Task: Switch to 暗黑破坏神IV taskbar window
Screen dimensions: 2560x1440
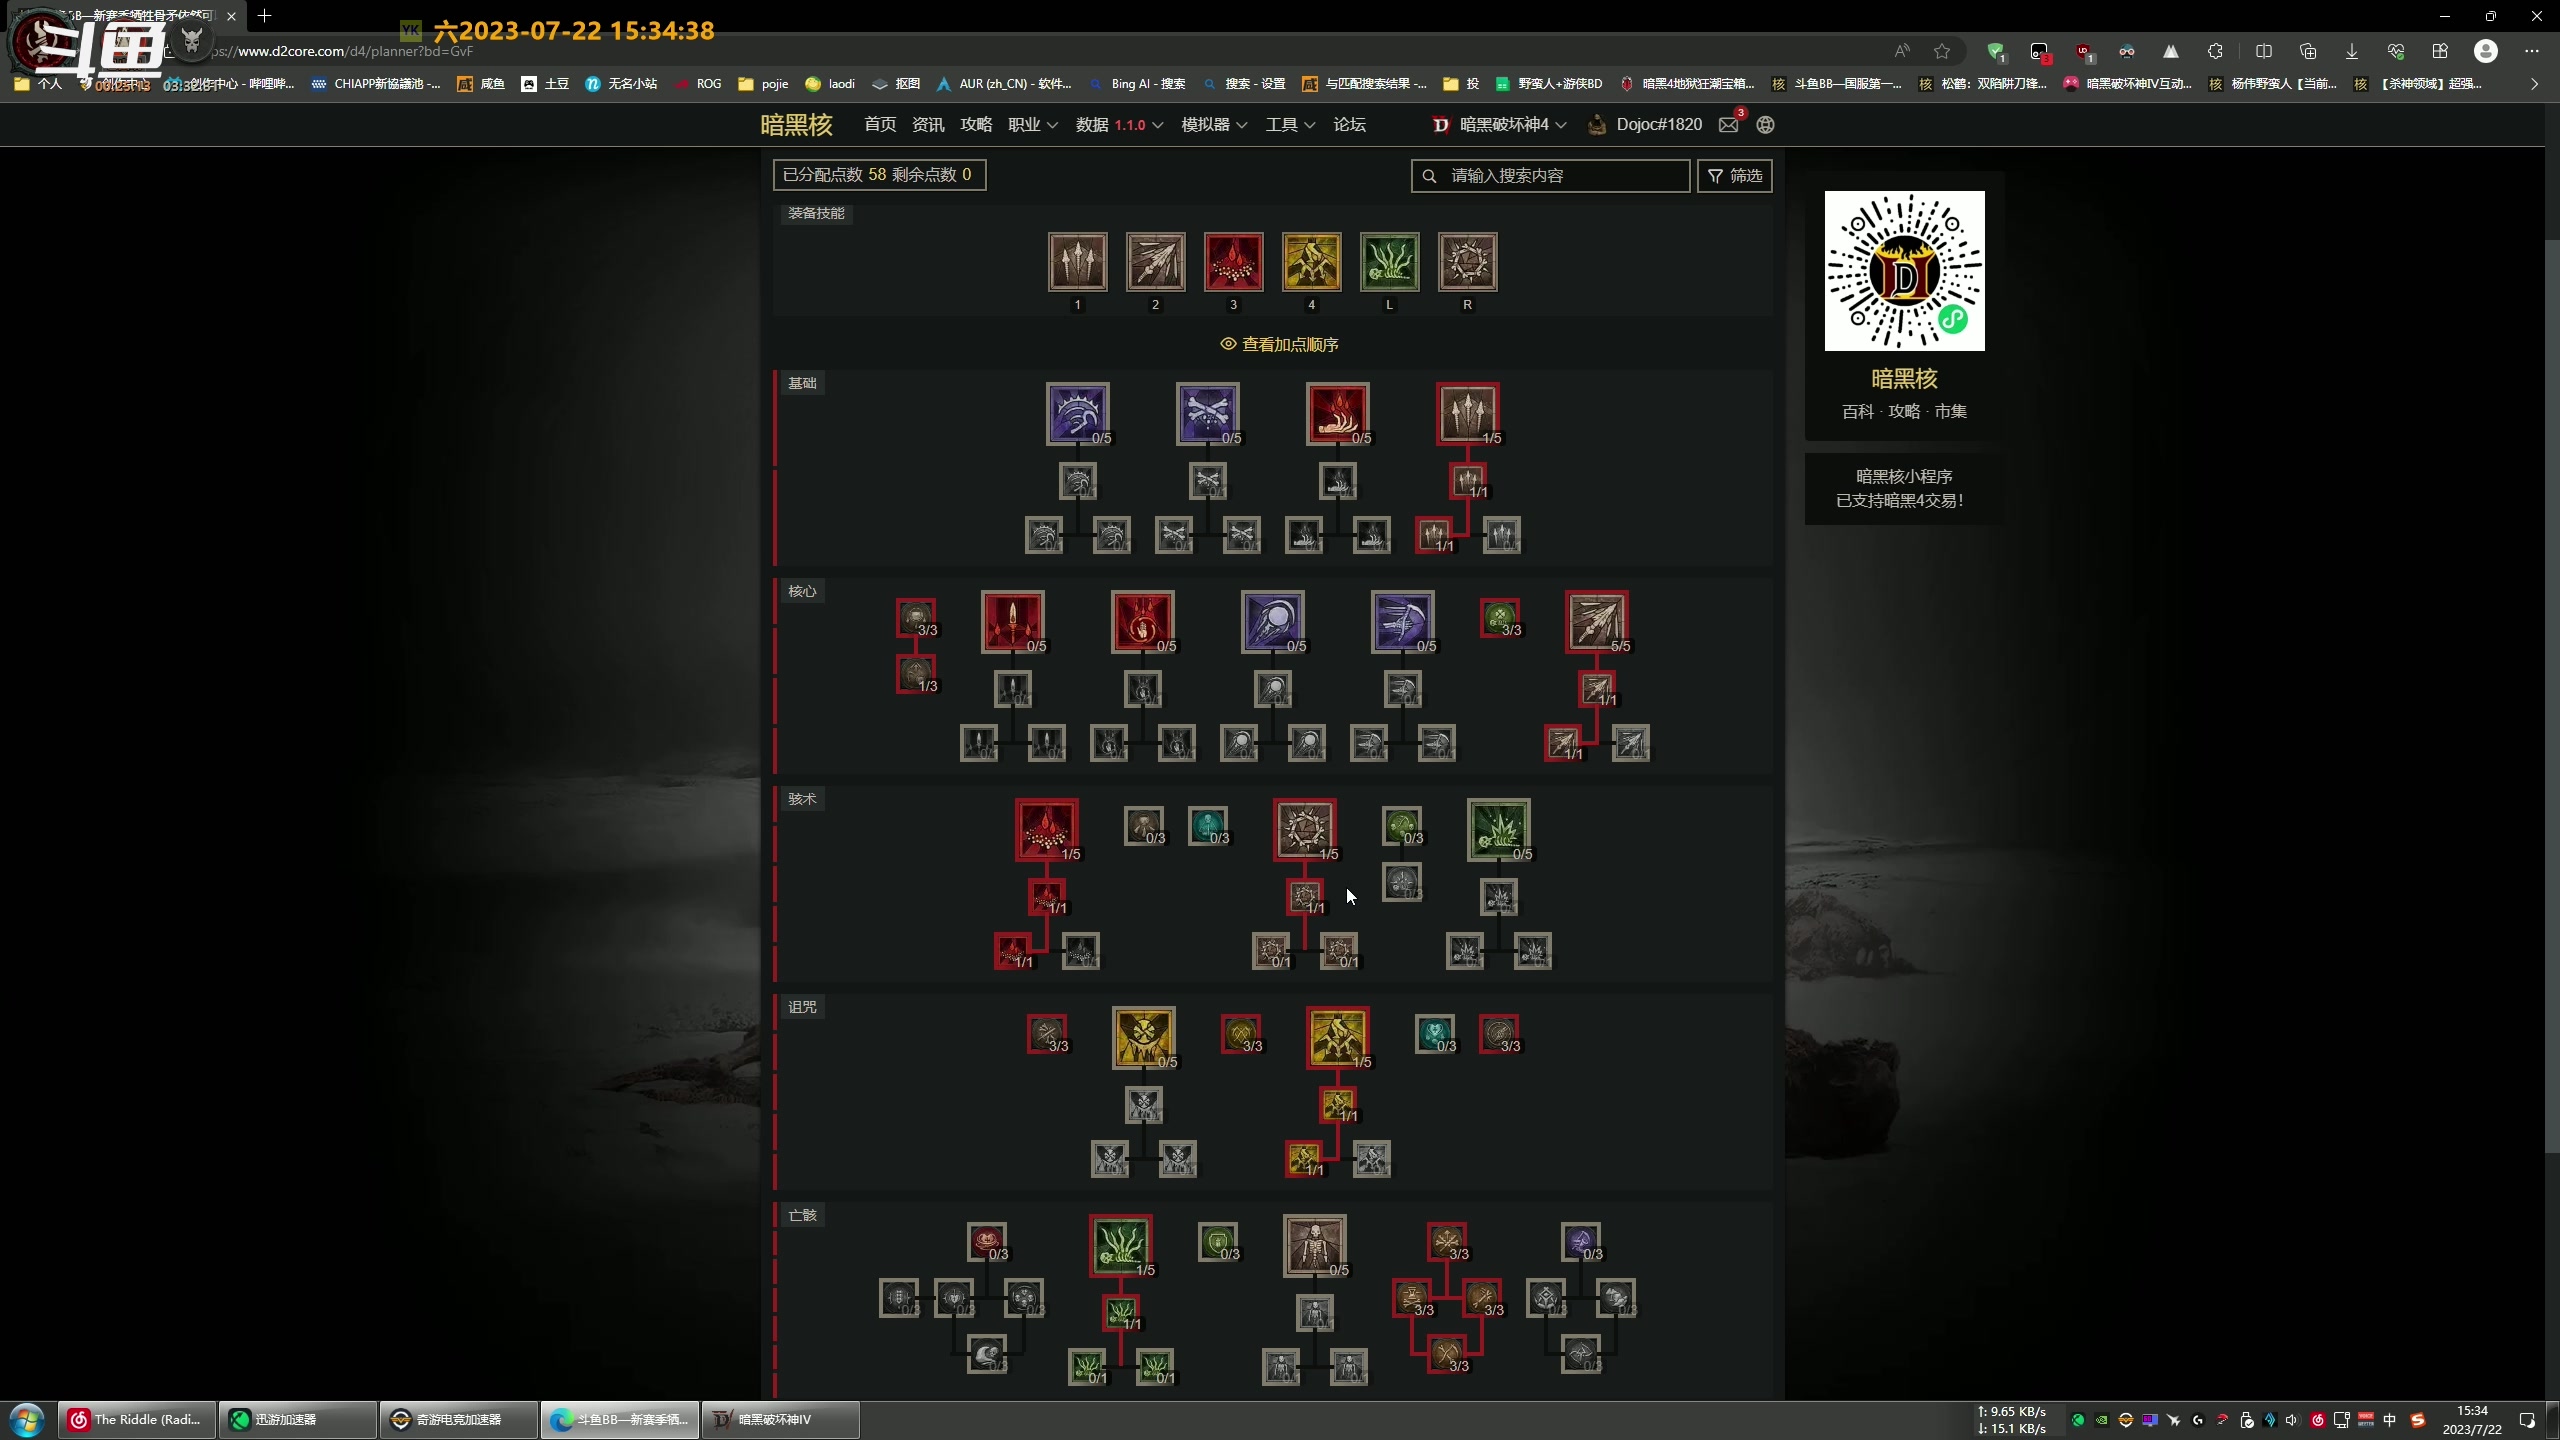Action: (x=781, y=1419)
